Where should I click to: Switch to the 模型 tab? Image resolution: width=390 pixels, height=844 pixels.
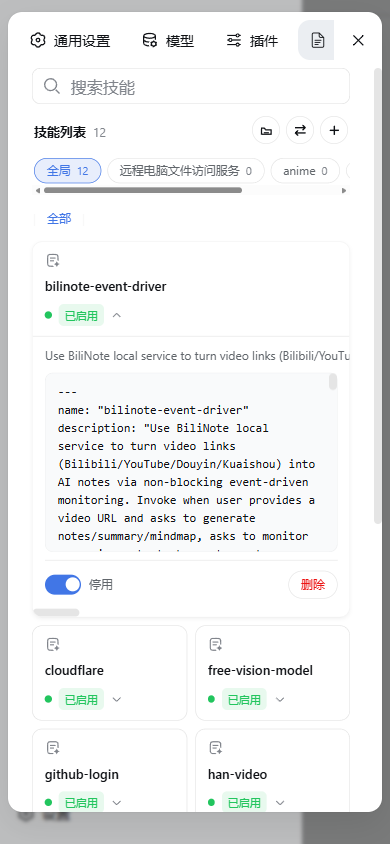pos(168,40)
